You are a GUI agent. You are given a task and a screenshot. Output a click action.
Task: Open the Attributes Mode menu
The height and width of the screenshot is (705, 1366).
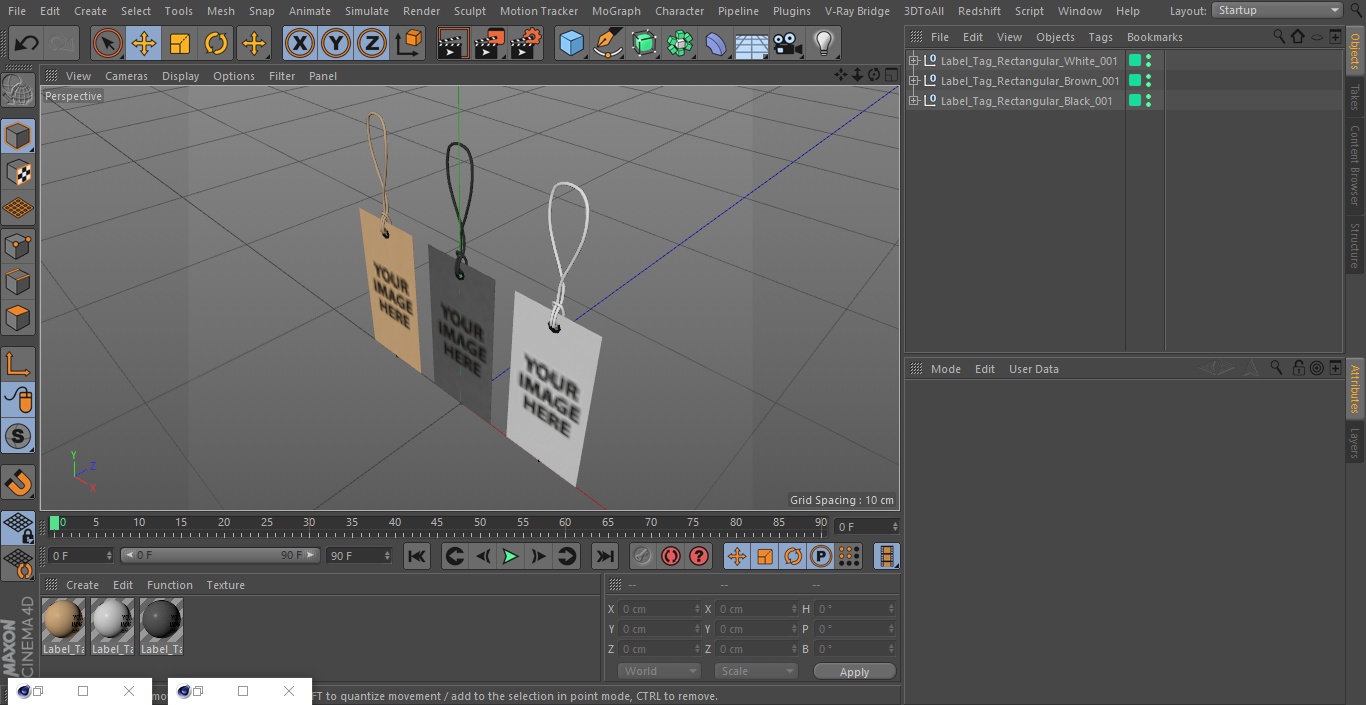coord(946,369)
